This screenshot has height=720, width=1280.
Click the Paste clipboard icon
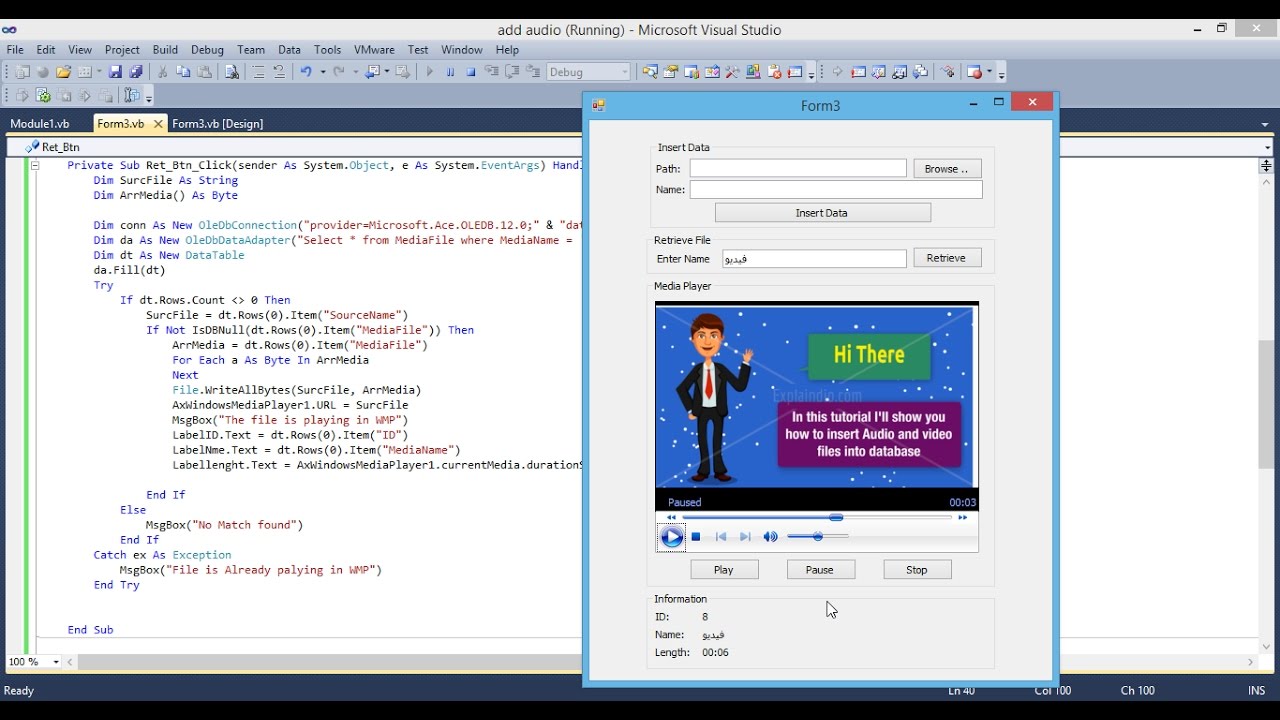pos(204,72)
